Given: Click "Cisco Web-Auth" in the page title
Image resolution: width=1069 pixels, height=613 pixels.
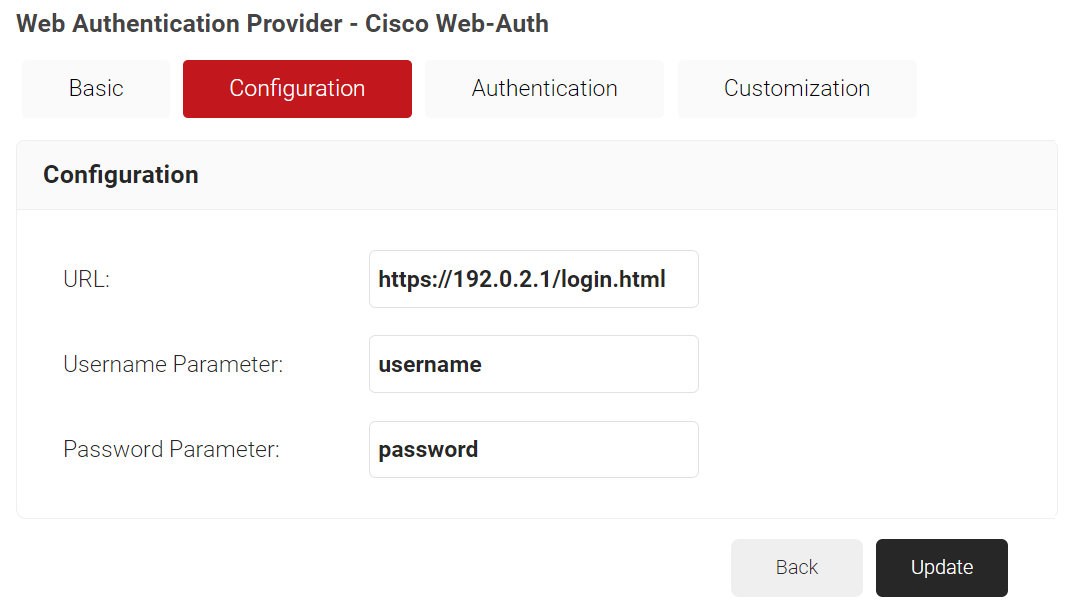Looking at the screenshot, I should (x=457, y=23).
